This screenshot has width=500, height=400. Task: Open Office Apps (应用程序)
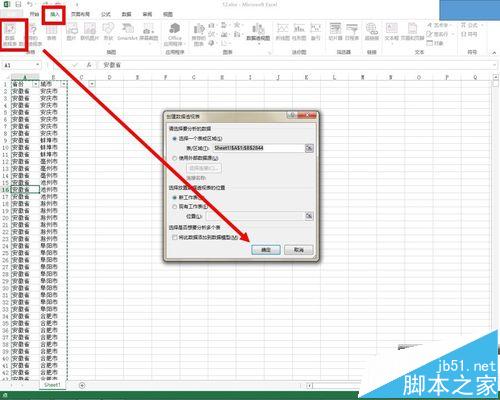pos(174,35)
